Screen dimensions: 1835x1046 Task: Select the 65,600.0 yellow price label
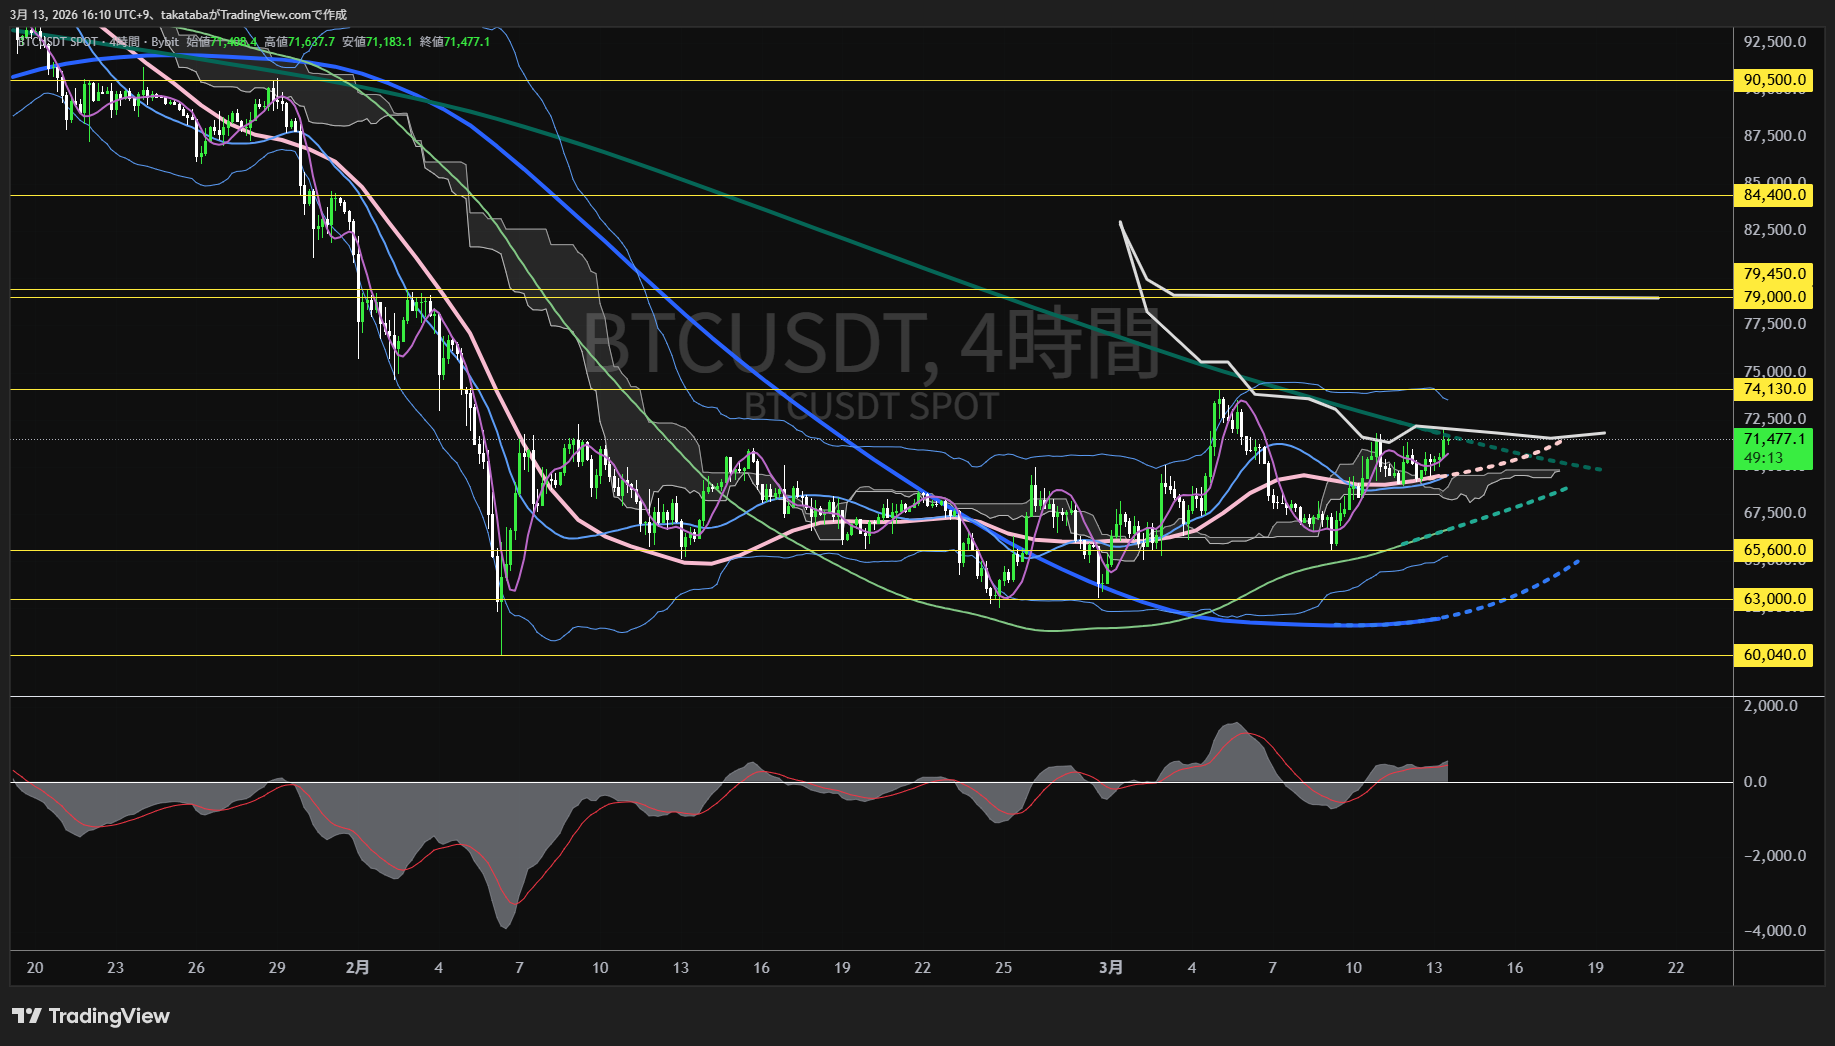pos(1773,550)
